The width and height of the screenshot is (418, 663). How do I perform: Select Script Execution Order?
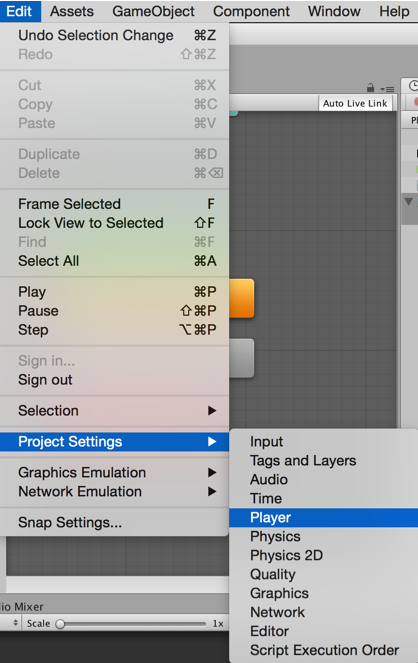pos(324,650)
